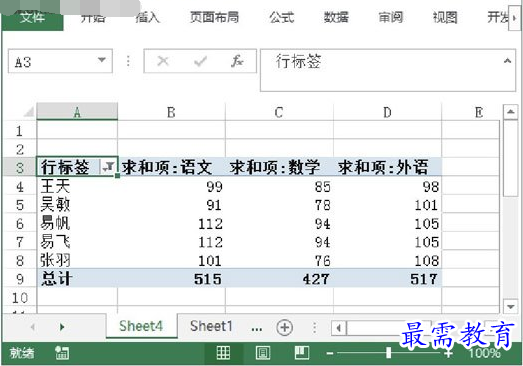Select cell with value 78
Viewport: 523px width, 366px height.
click(279, 205)
